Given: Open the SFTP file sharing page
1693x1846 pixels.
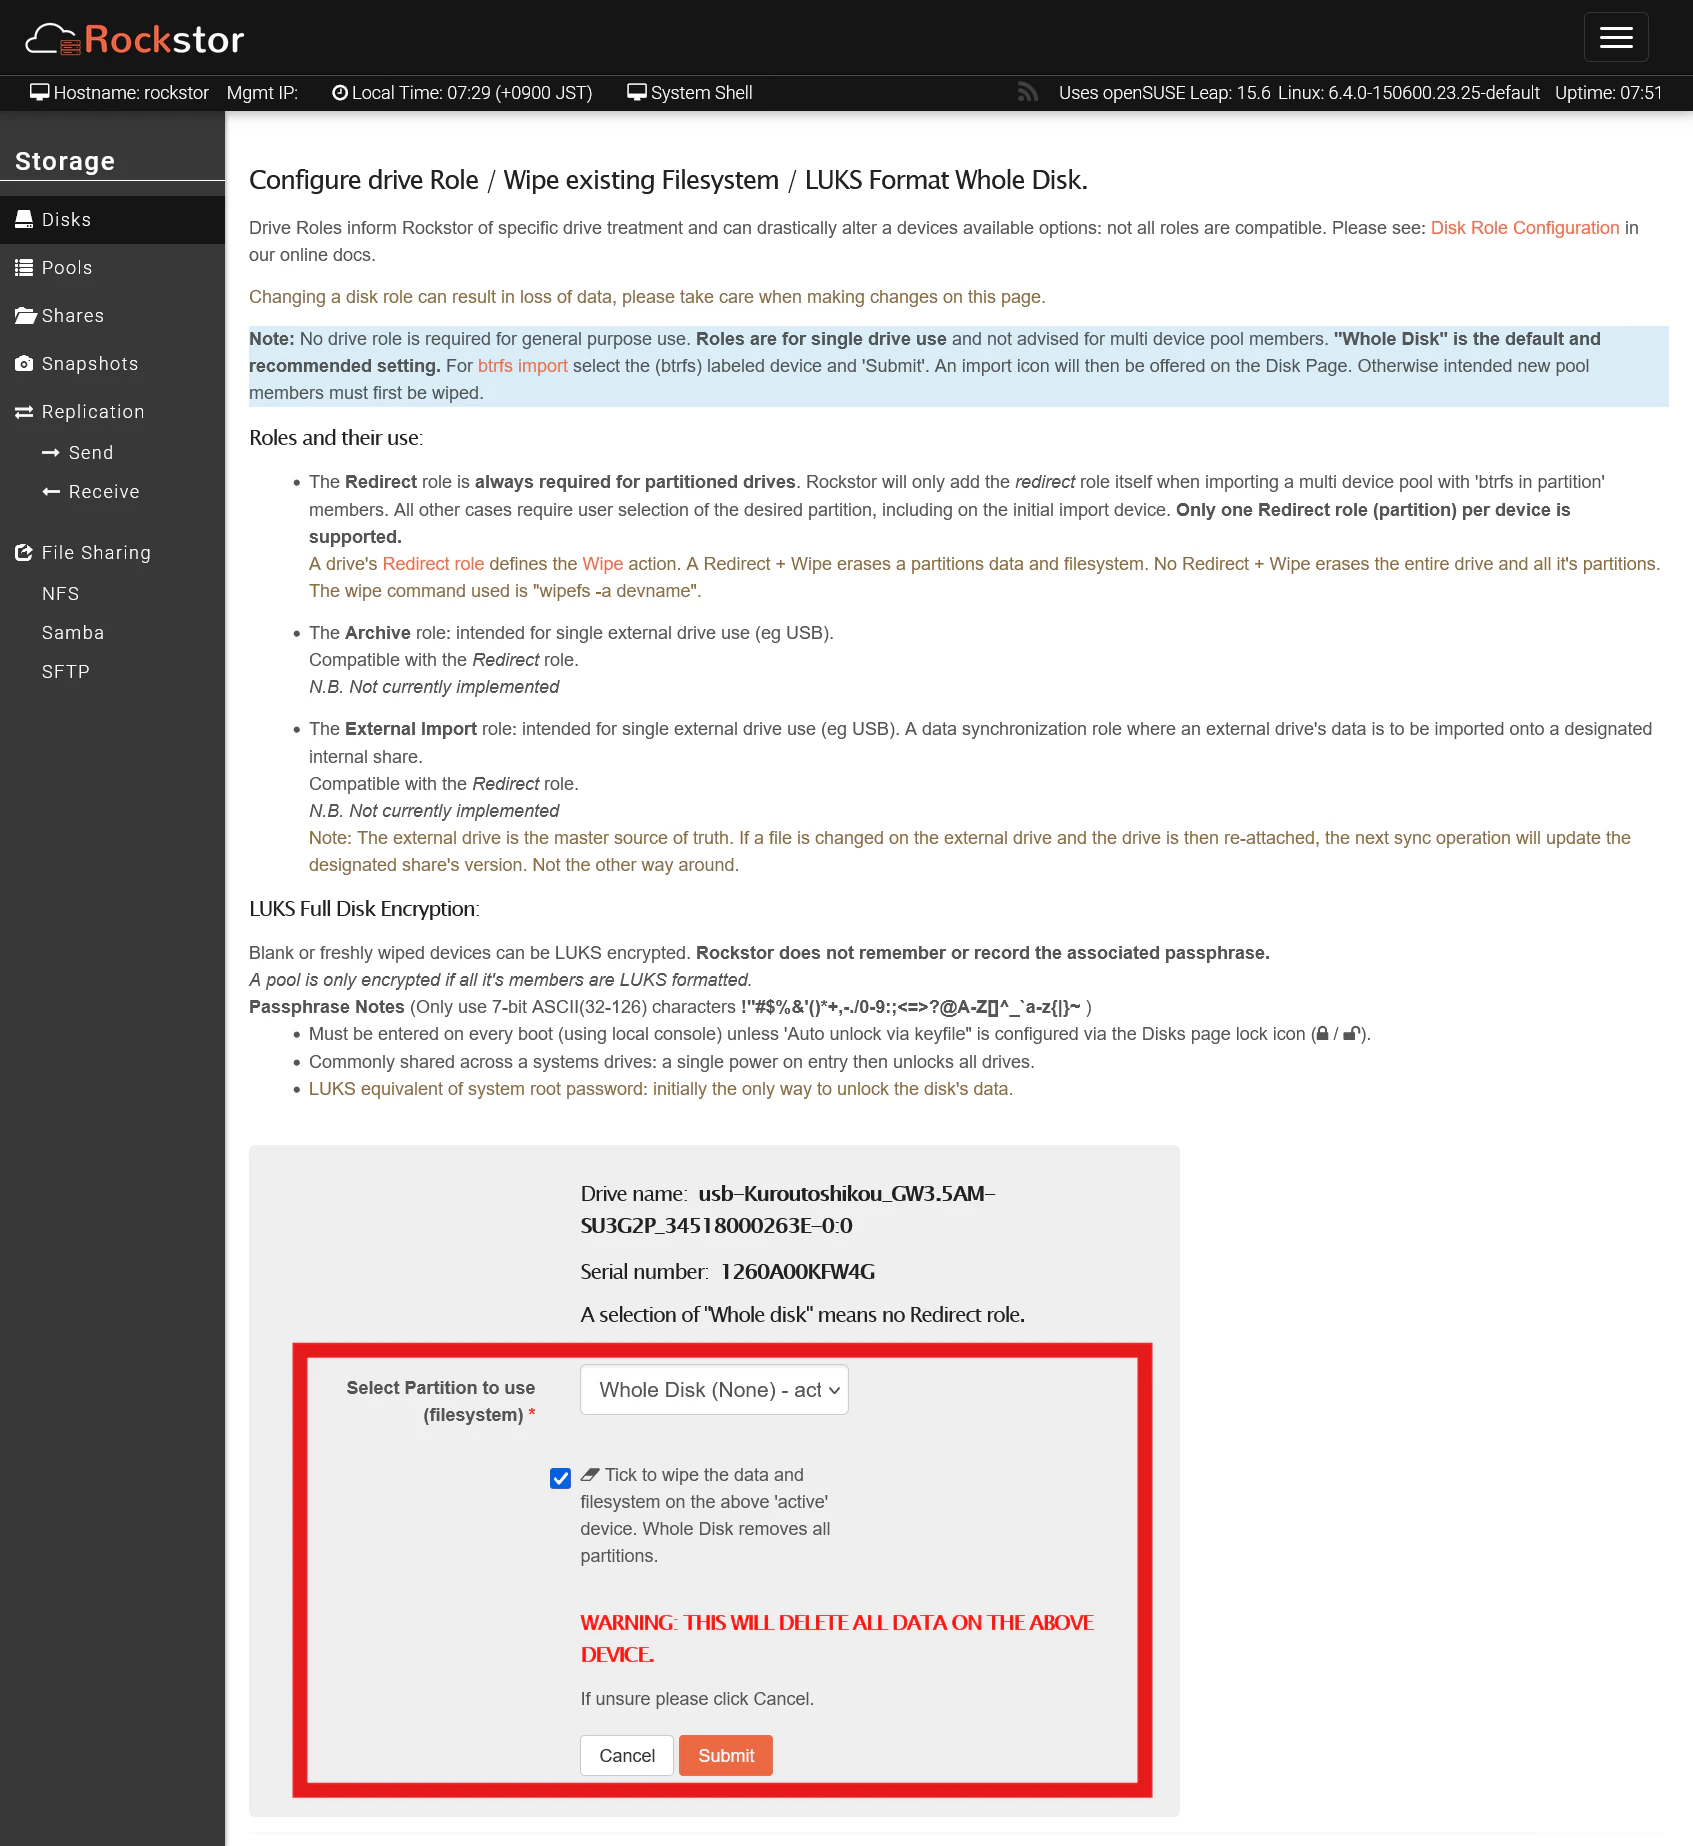Looking at the screenshot, I should tap(66, 671).
